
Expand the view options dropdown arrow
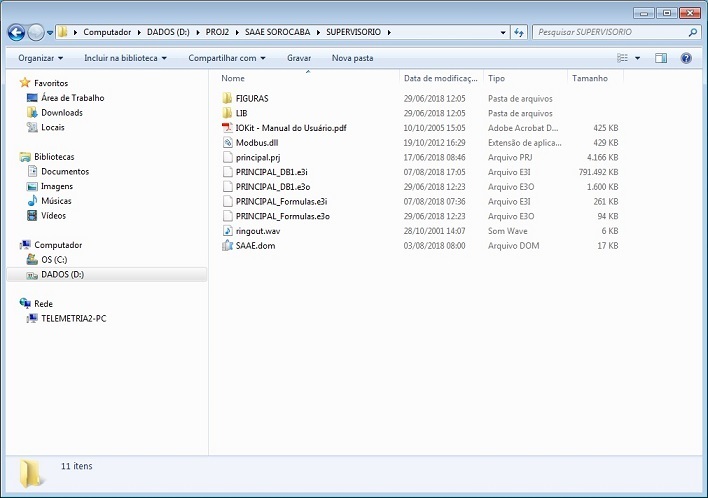[x=638, y=58]
